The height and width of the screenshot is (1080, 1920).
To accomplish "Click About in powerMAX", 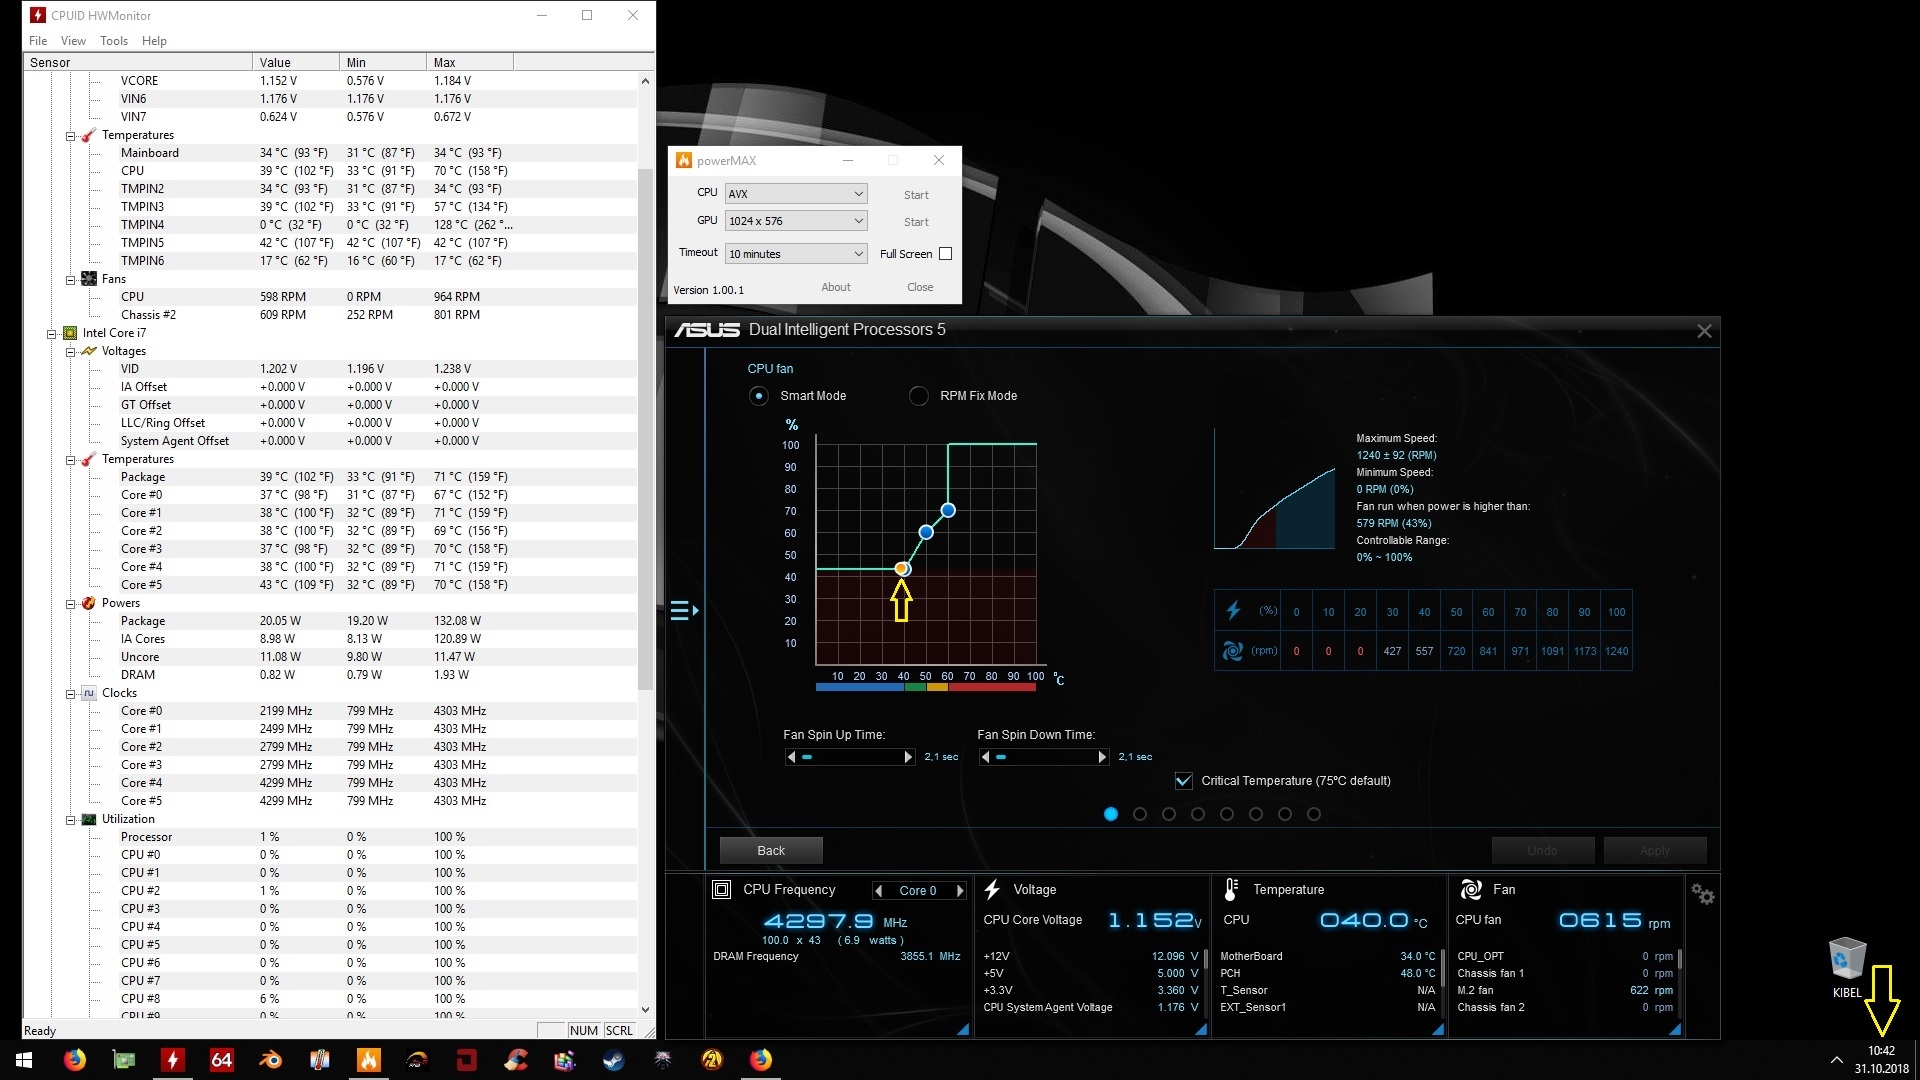I will click(835, 288).
